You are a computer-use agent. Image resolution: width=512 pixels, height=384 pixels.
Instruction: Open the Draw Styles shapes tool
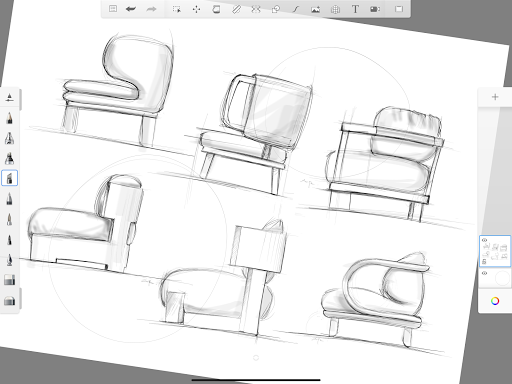pos(276,9)
